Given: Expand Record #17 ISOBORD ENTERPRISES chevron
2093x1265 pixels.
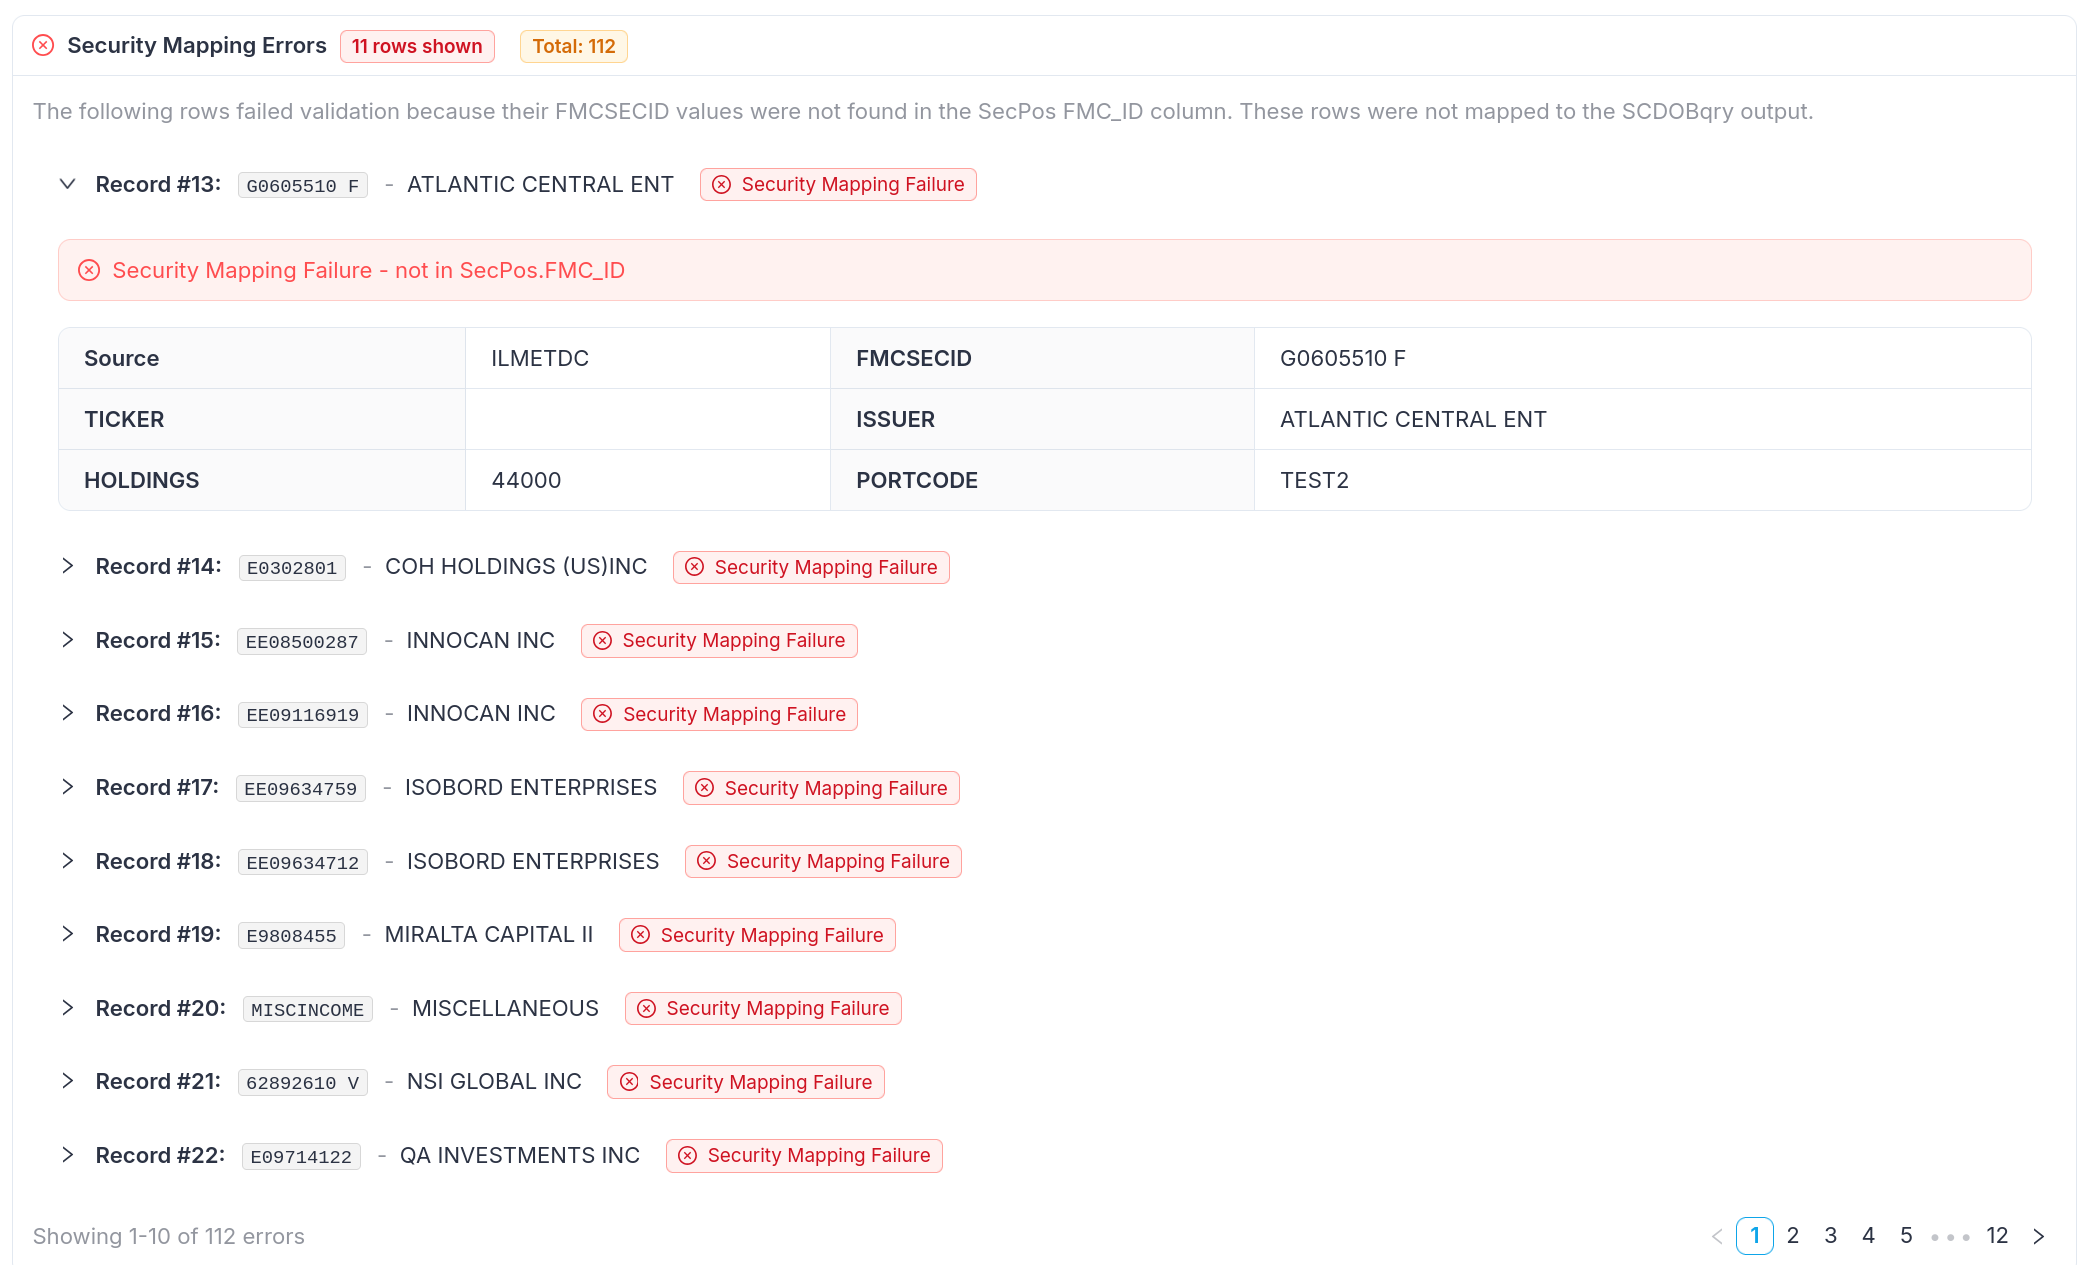Looking at the screenshot, I should click(x=67, y=787).
